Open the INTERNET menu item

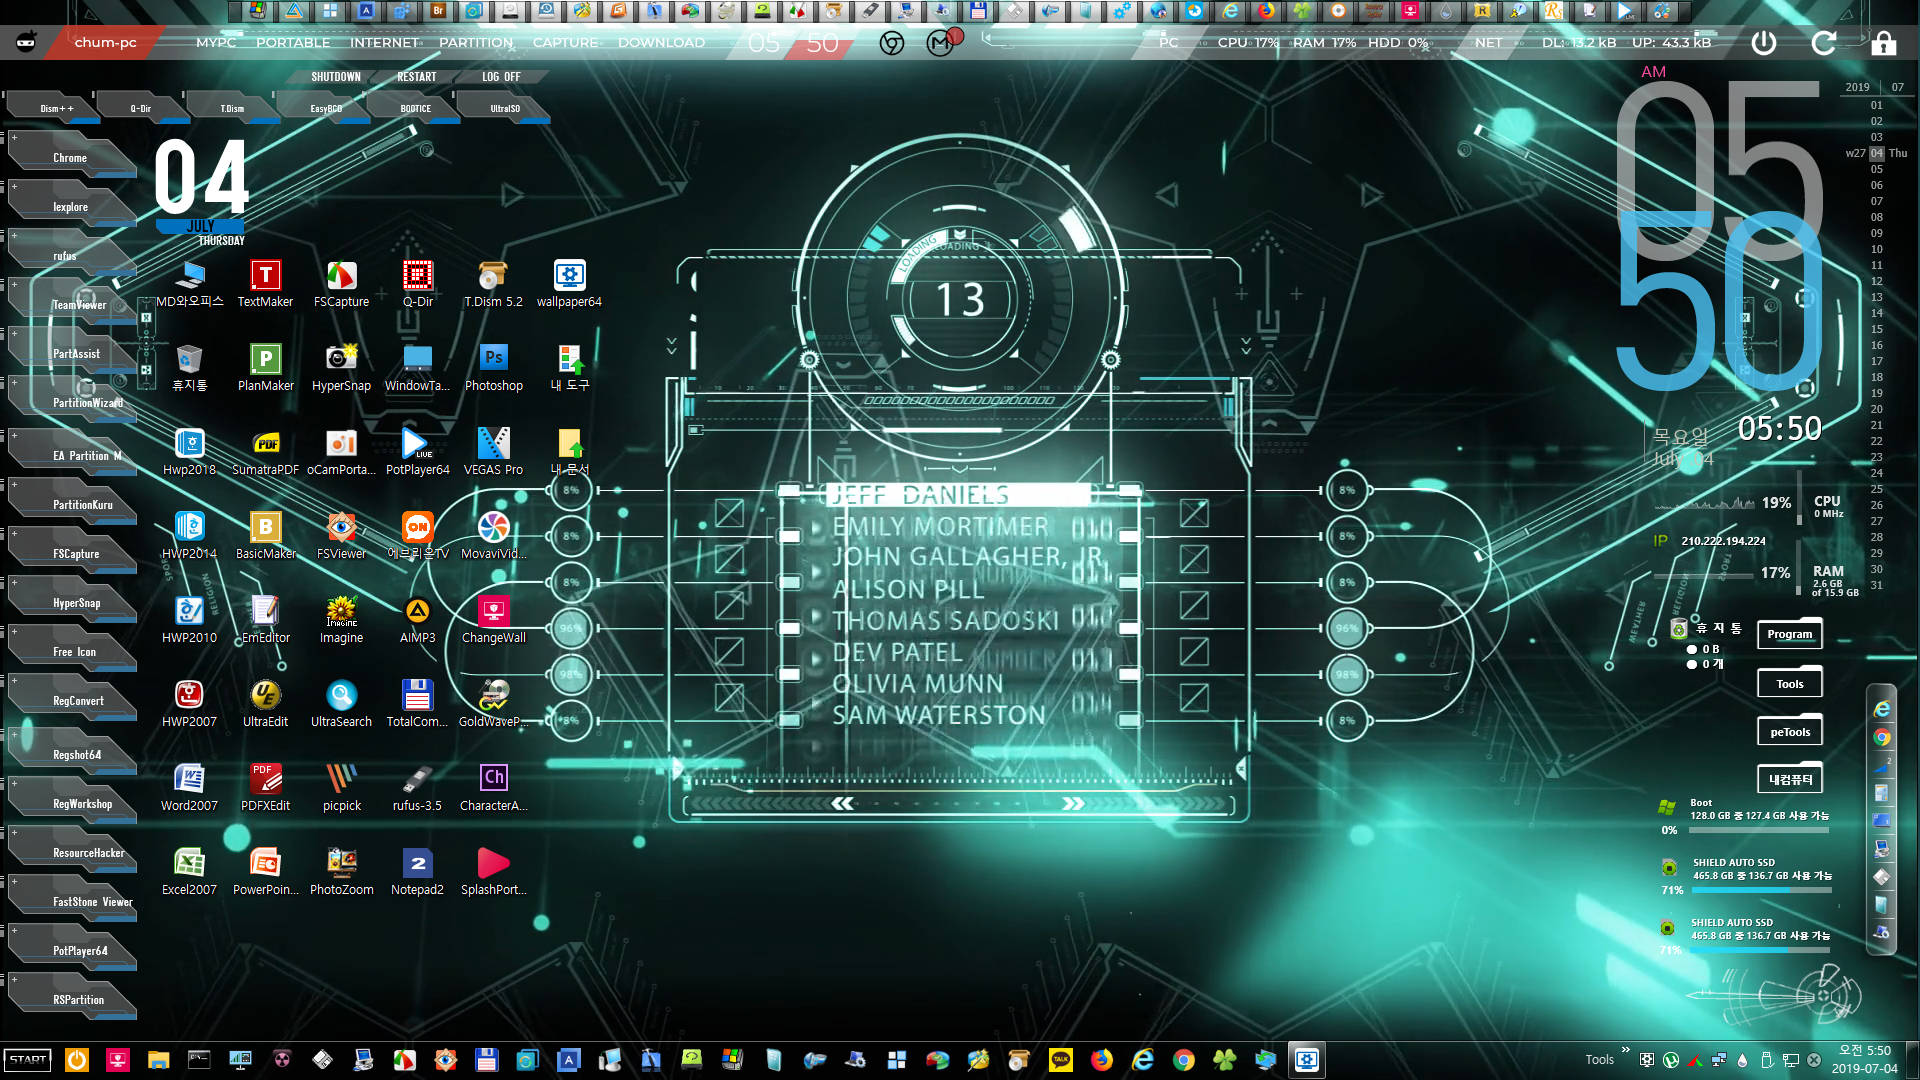coord(384,43)
